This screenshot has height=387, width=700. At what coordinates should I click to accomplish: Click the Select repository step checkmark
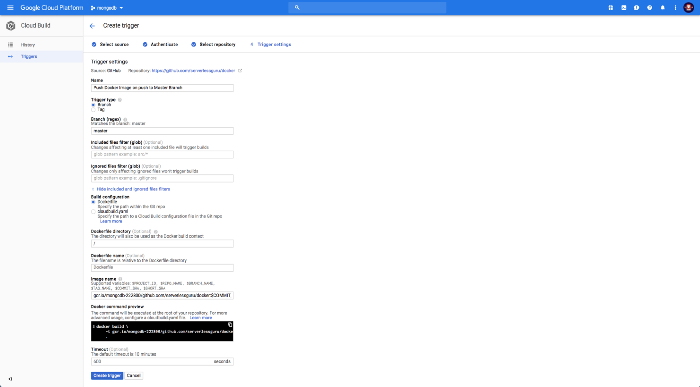click(193, 45)
